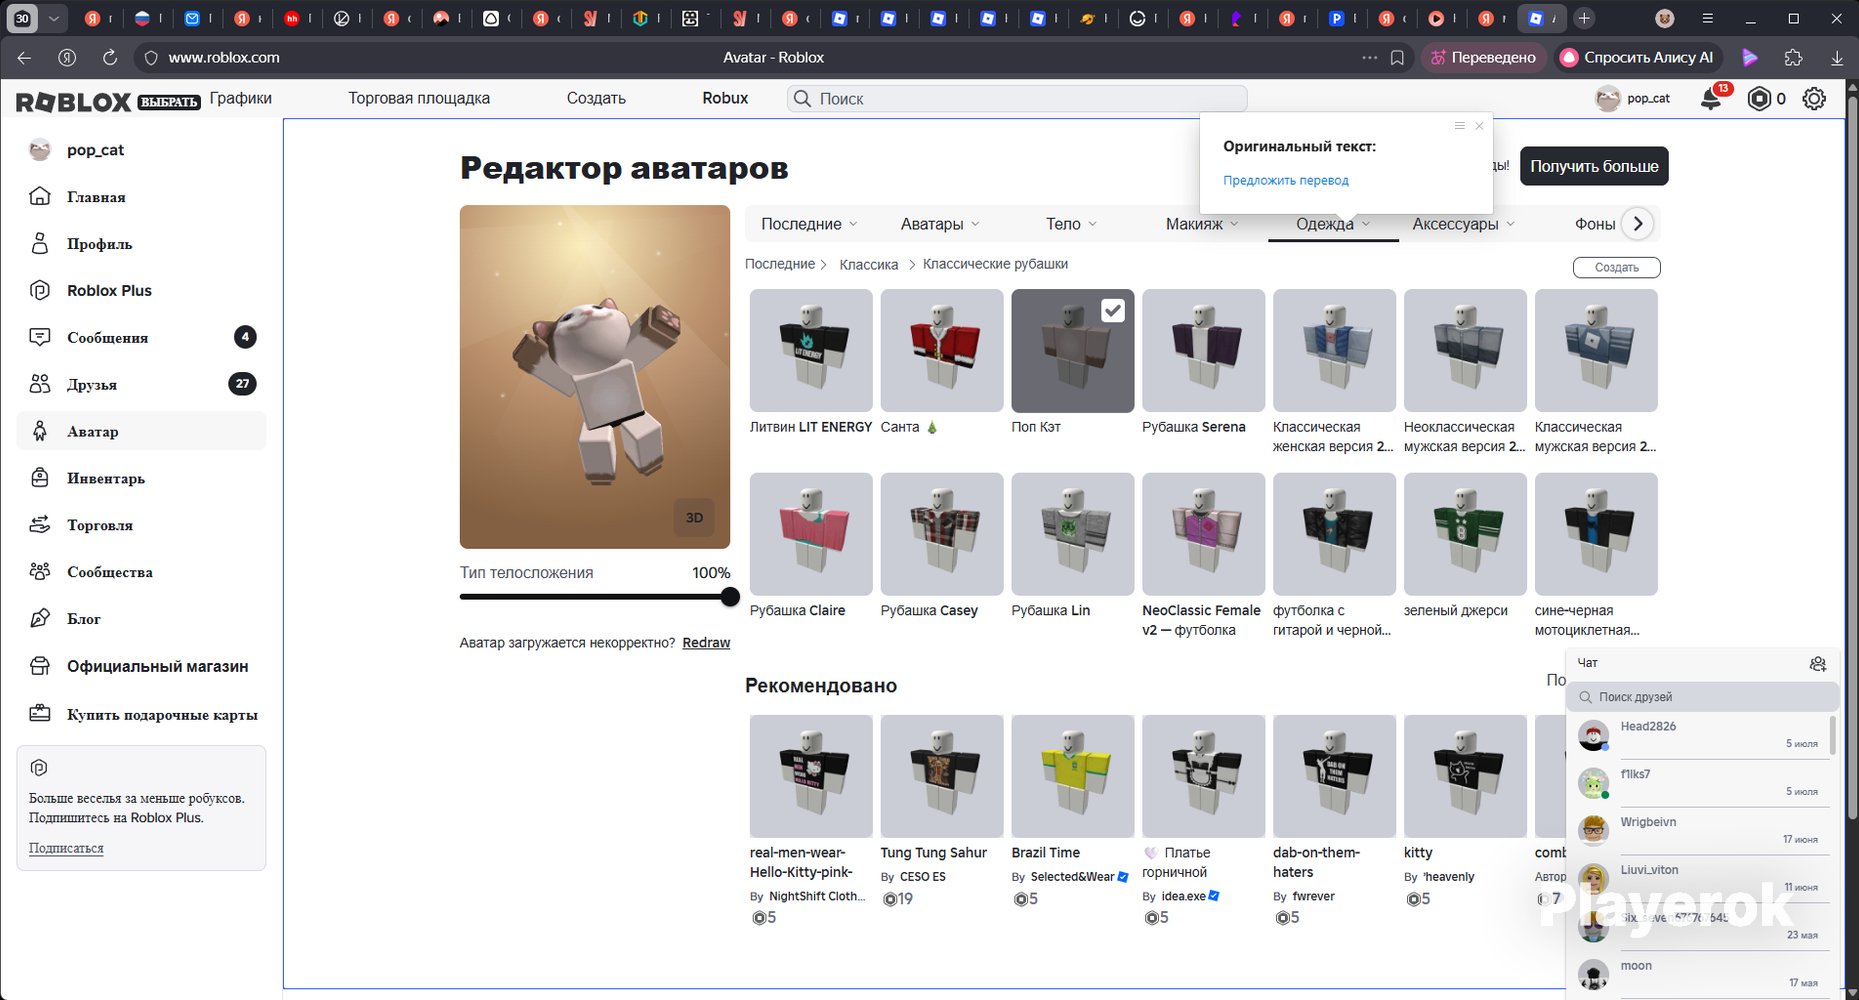1859x1000 pixels.
Task: Open the Brazil Time recommended item
Action: pyautogui.click(x=1072, y=776)
